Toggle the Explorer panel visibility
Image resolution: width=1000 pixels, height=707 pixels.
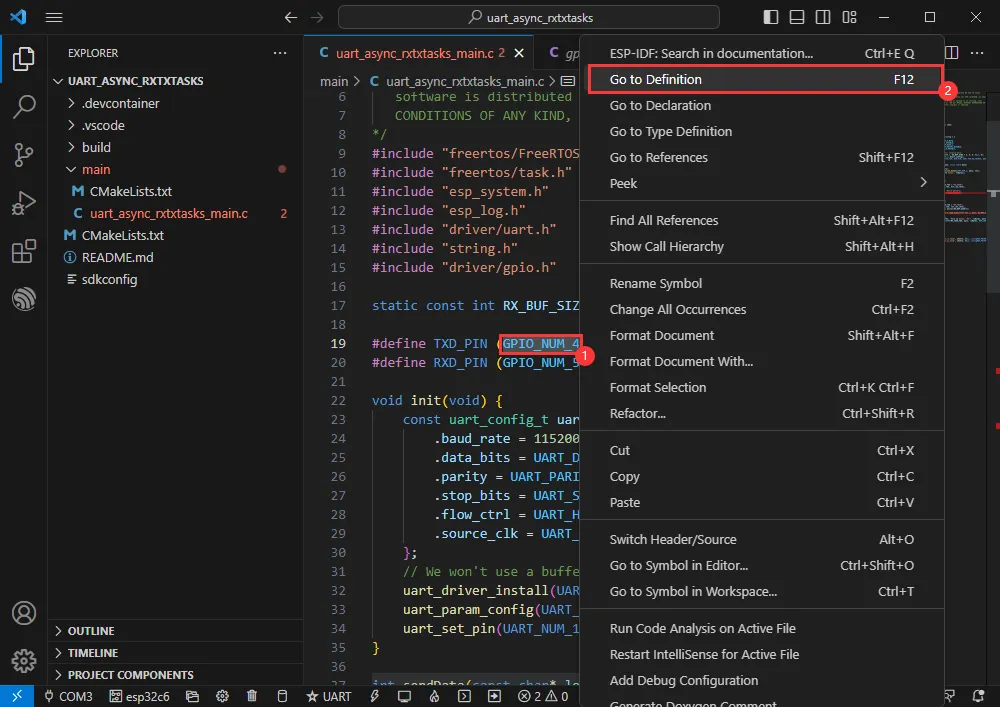coord(771,17)
